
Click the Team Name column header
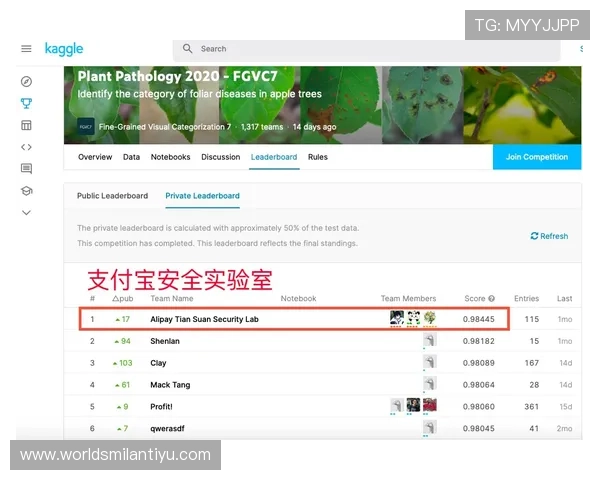tap(172, 299)
